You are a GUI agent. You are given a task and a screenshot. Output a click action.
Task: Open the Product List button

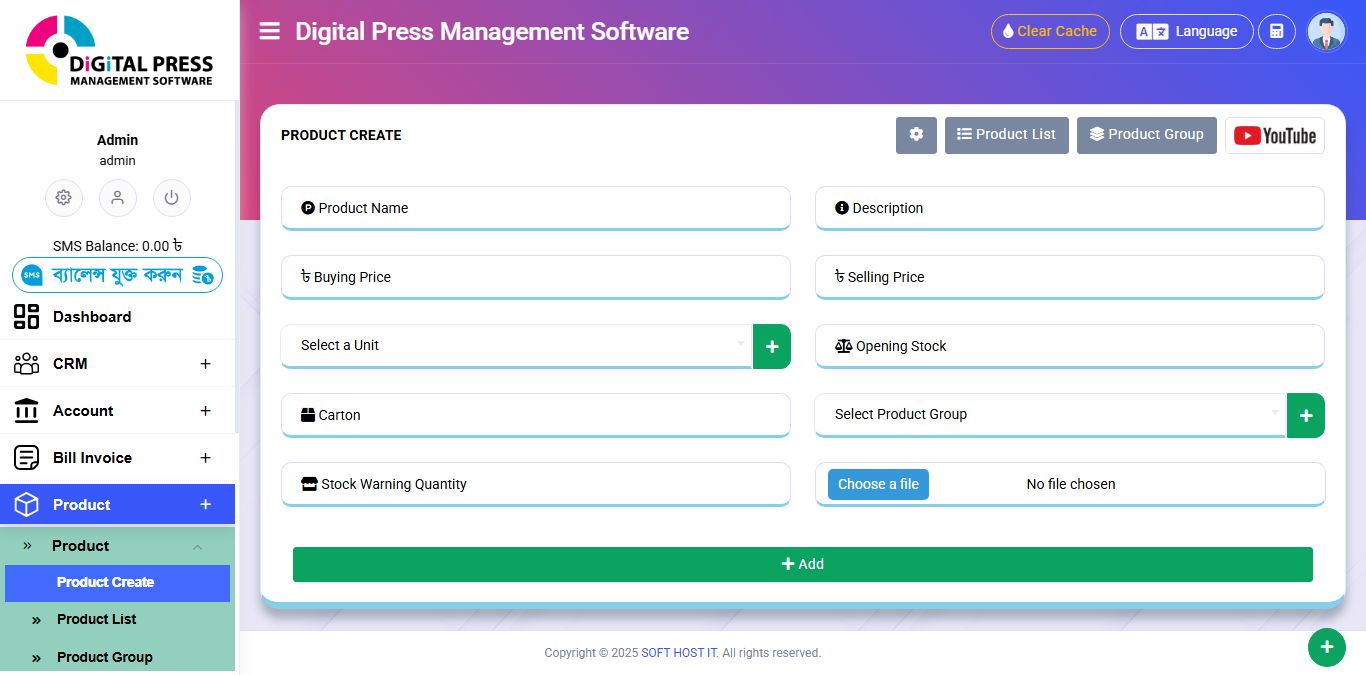[1006, 135]
